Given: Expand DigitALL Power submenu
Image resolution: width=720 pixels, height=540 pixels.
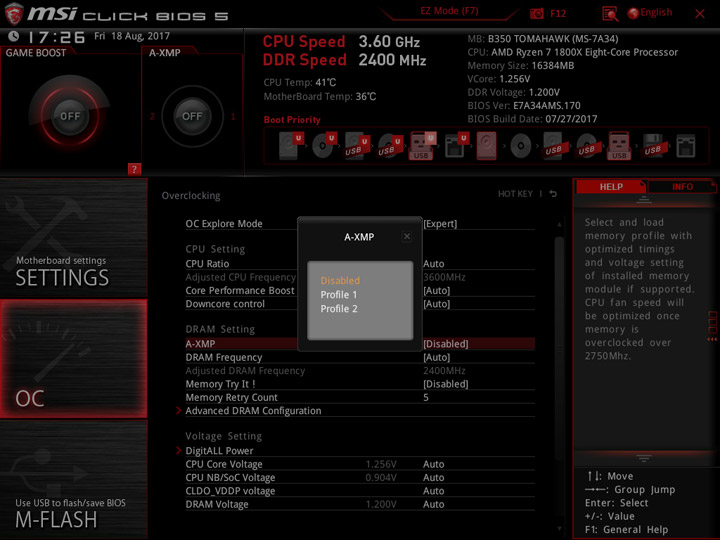Looking at the screenshot, I should 219,451.
